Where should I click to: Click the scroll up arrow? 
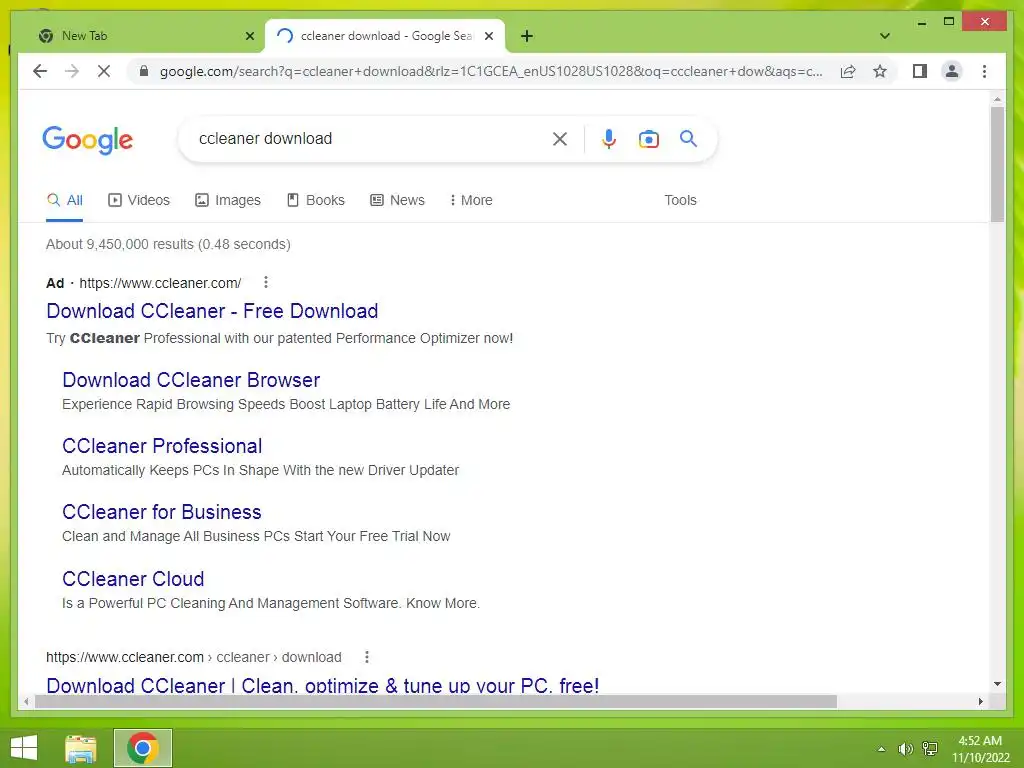click(997, 99)
